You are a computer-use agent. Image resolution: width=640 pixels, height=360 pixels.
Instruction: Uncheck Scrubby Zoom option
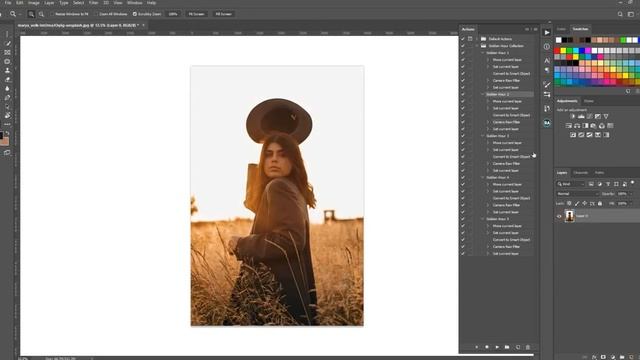(x=135, y=14)
